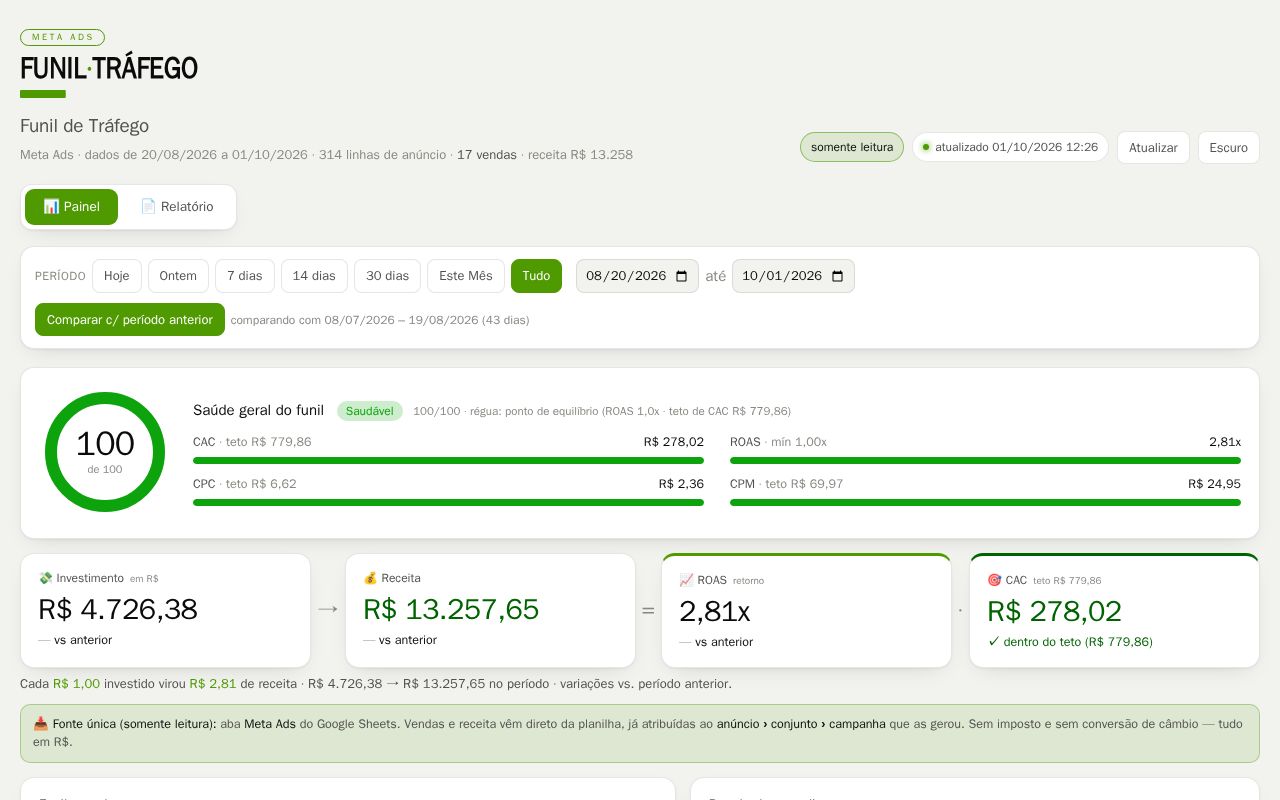The image size is (1280, 800).
Task: Click the CAC progress bar
Action: [448, 460]
